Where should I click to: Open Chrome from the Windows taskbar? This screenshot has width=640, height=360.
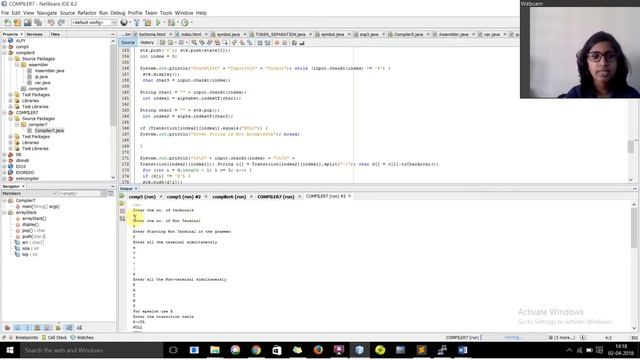click(x=256, y=350)
